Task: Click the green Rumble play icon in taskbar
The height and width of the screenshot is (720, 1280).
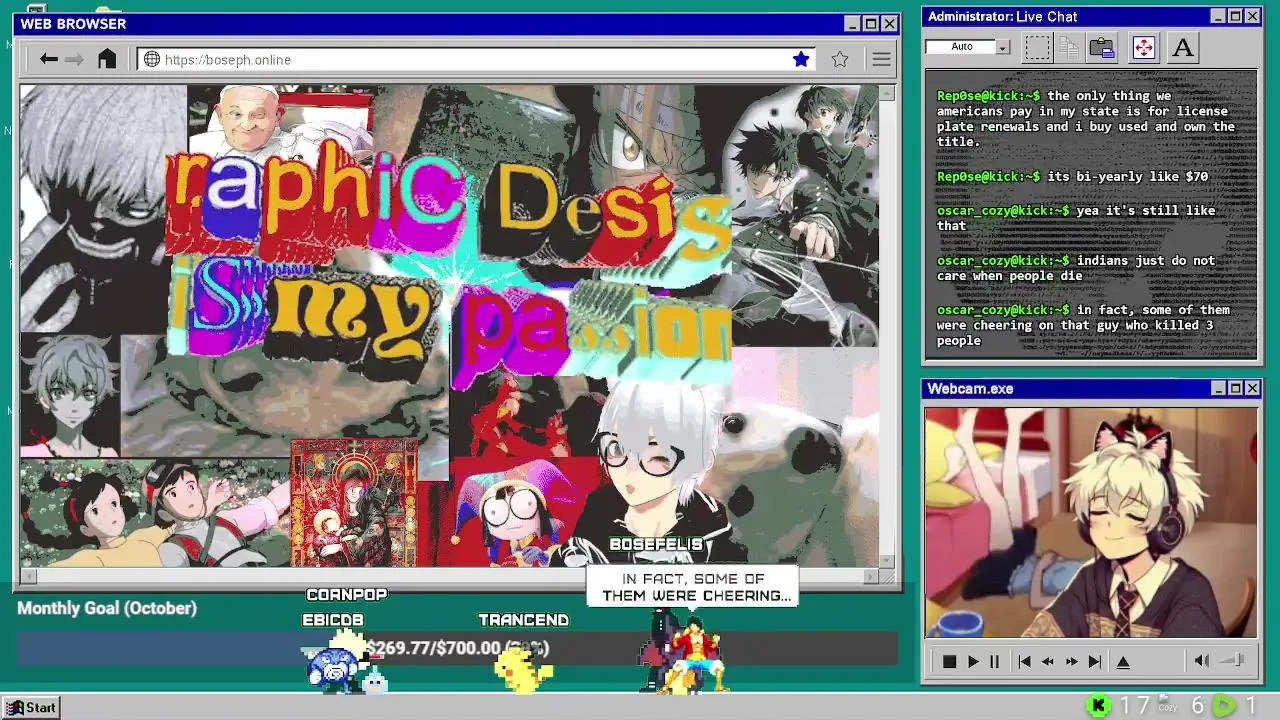Action: [1223, 706]
